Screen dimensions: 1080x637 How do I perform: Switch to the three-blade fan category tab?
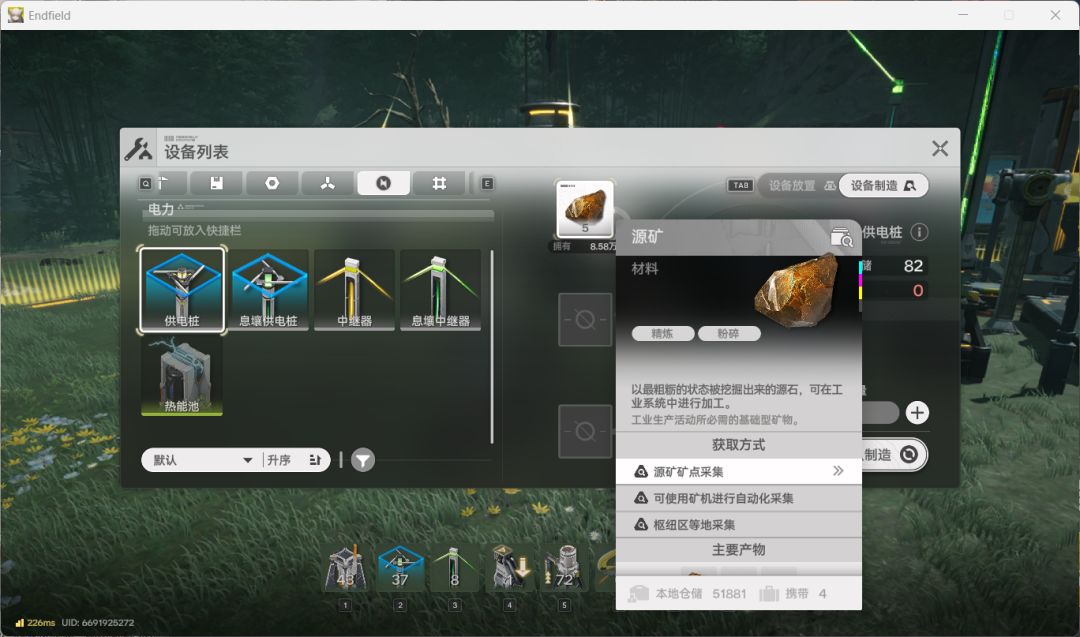click(328, 183)
